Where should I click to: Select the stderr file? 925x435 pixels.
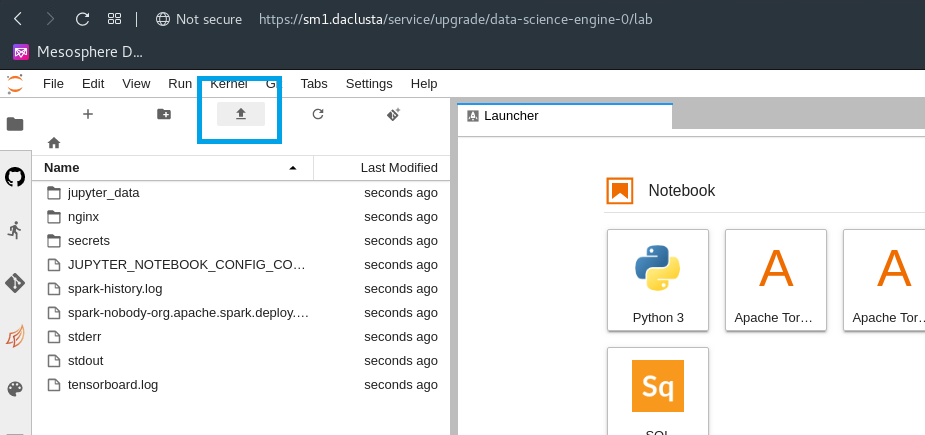click(x=241, y=337)
